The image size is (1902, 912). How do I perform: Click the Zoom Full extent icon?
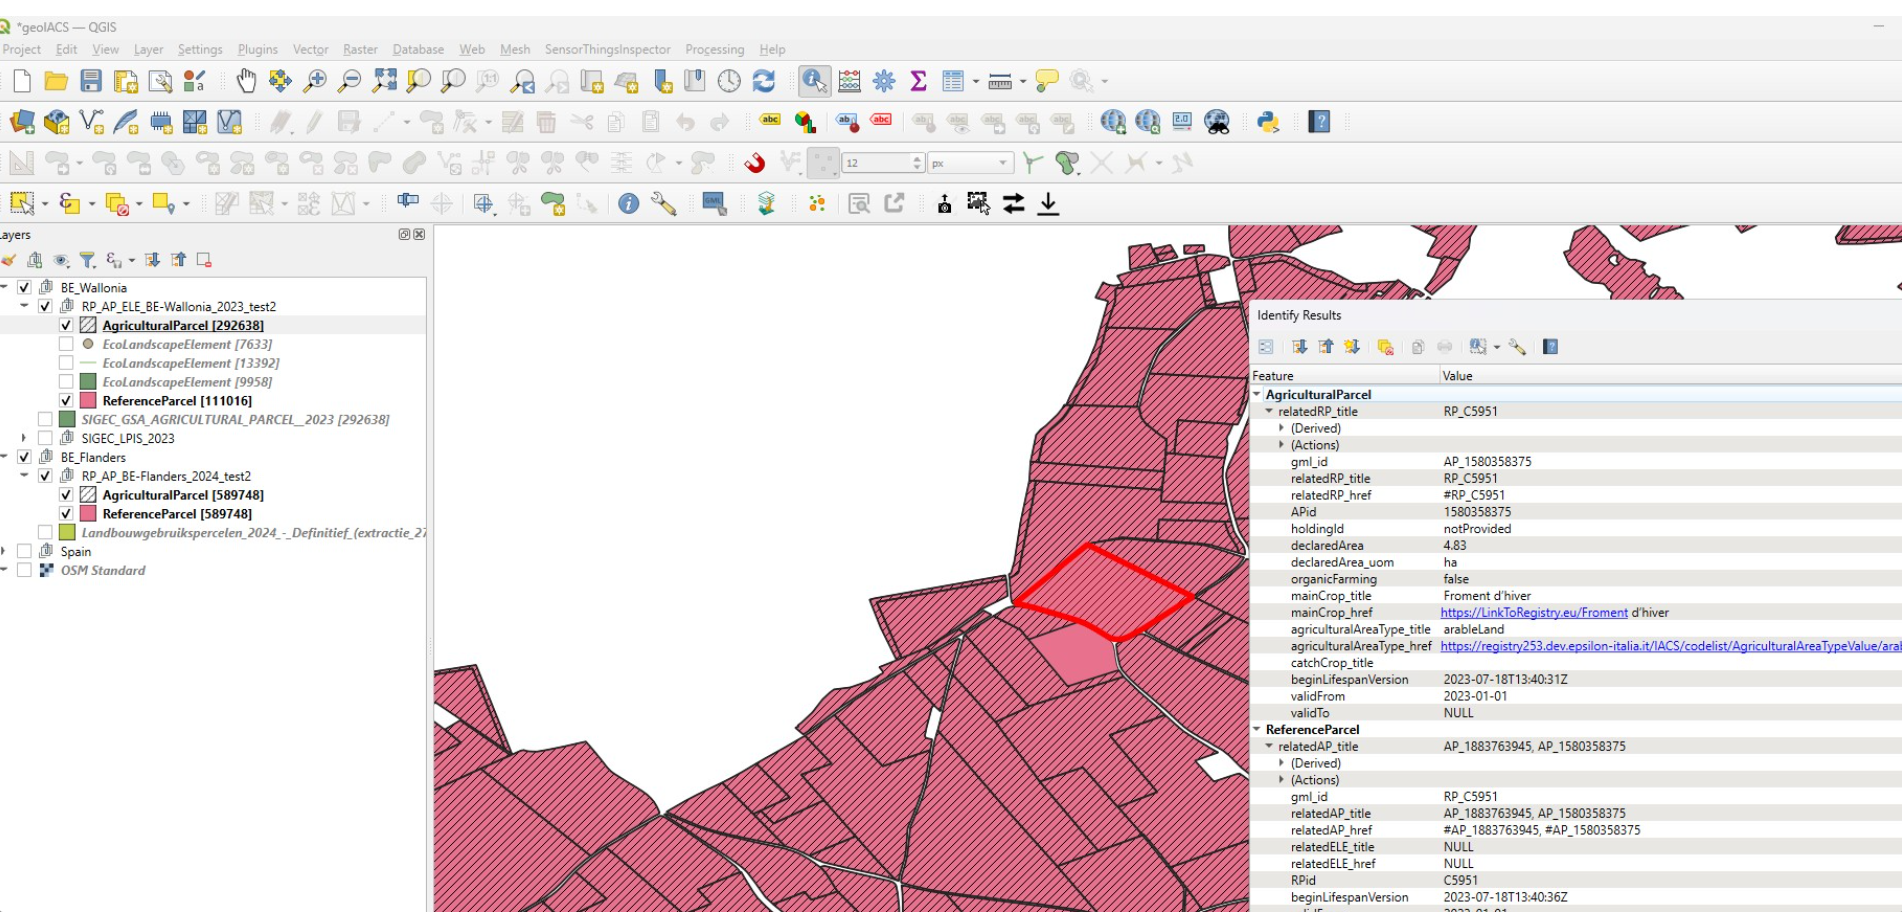click(x=384, y=81)
